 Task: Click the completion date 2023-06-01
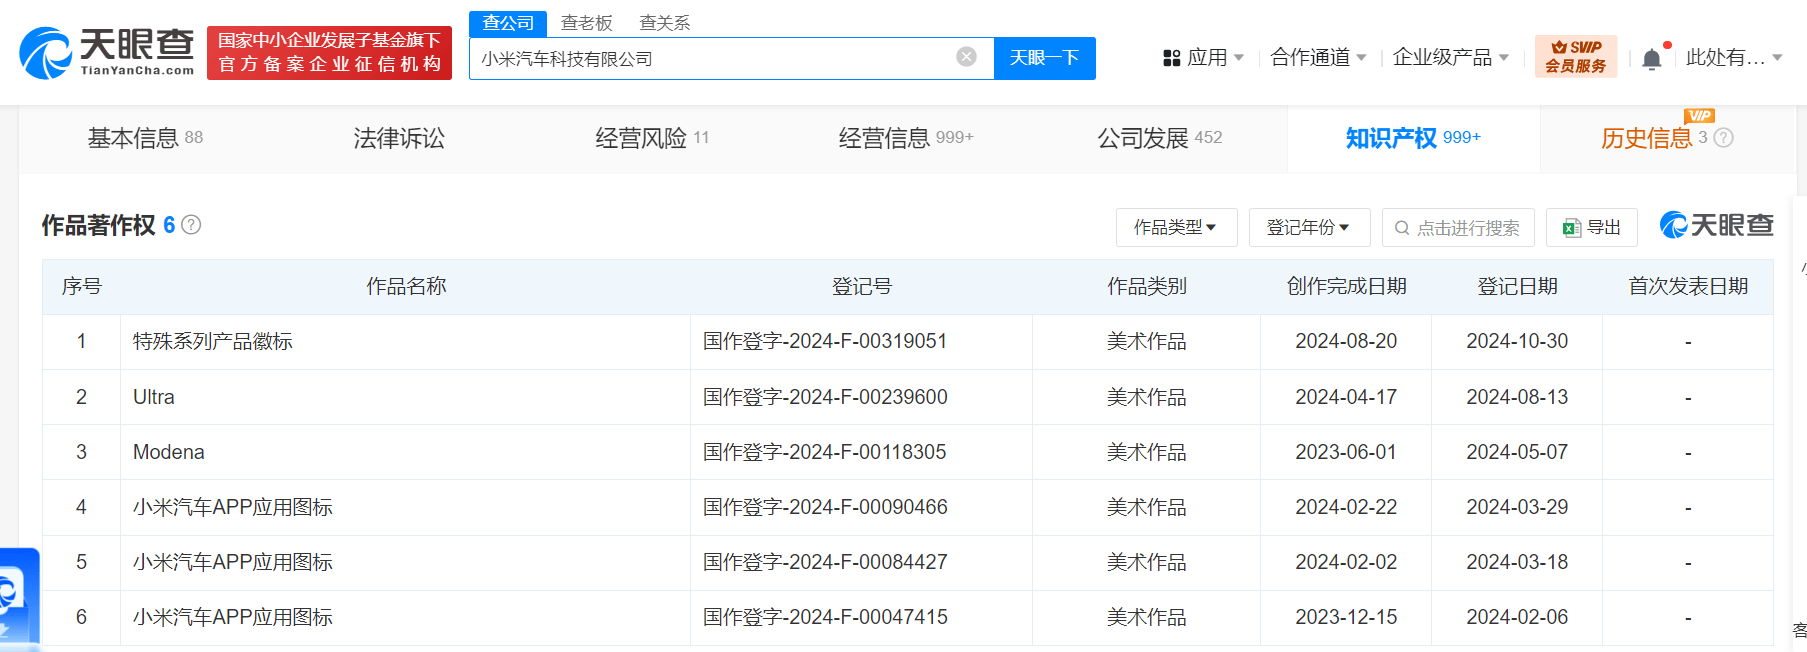[x=1346, y=452]
